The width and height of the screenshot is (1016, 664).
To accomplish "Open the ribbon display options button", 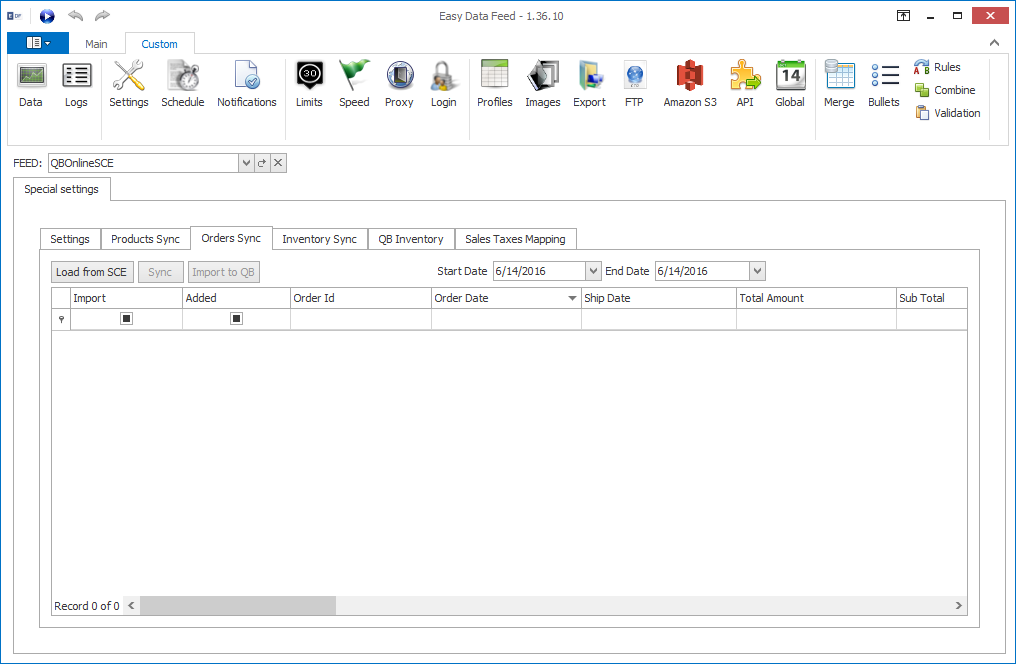I will 903,16.
